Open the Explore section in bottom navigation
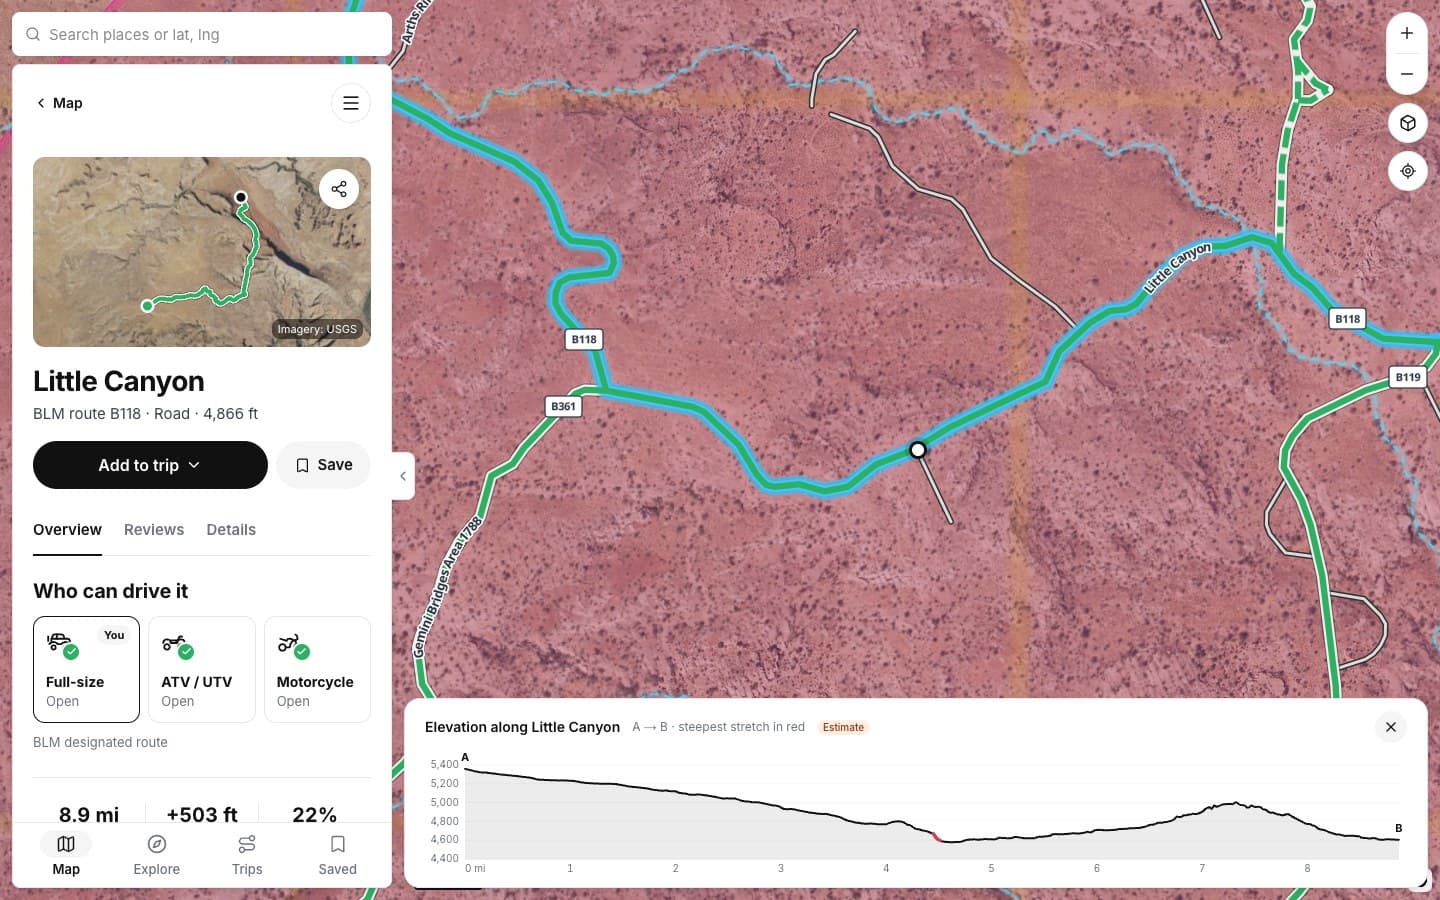The width and height of the screenshot is (1440, 900). point(157,855)
